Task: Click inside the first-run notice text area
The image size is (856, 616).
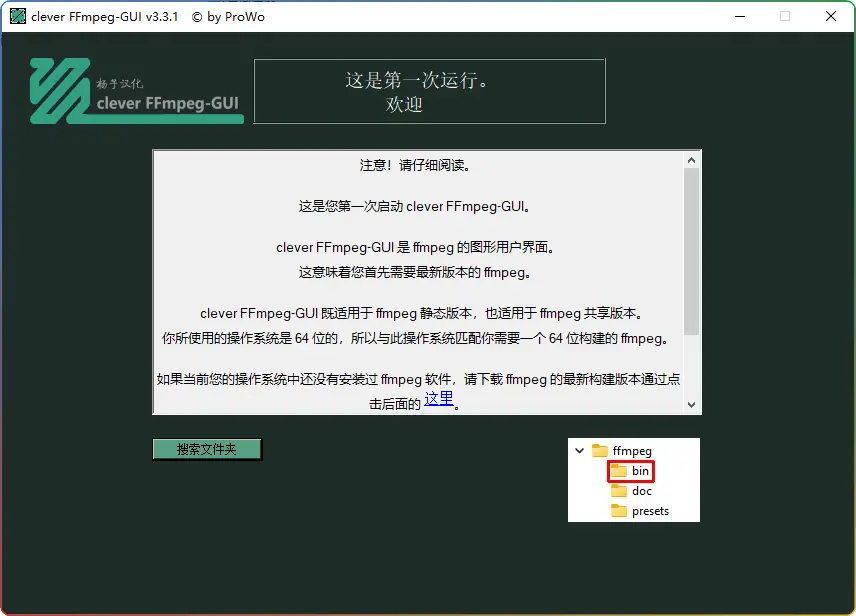Action: (420, 280)
